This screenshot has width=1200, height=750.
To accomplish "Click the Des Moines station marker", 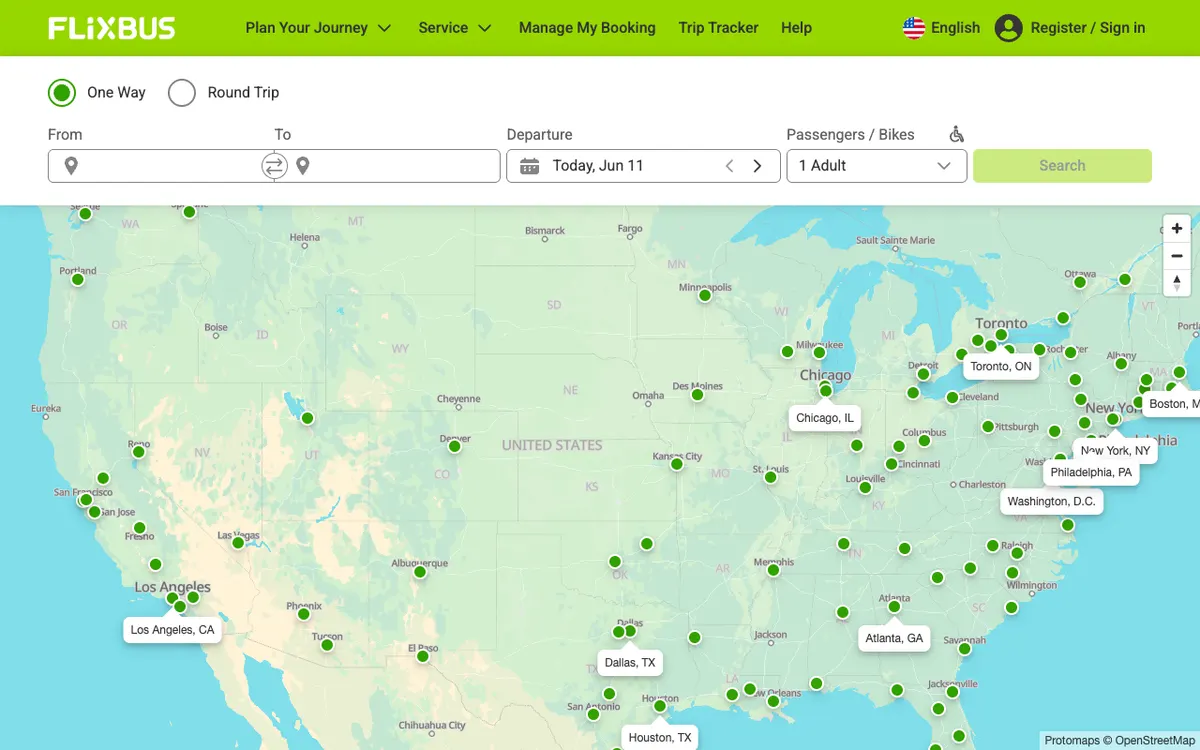I will pyautogui.click(x=698, y=395).
